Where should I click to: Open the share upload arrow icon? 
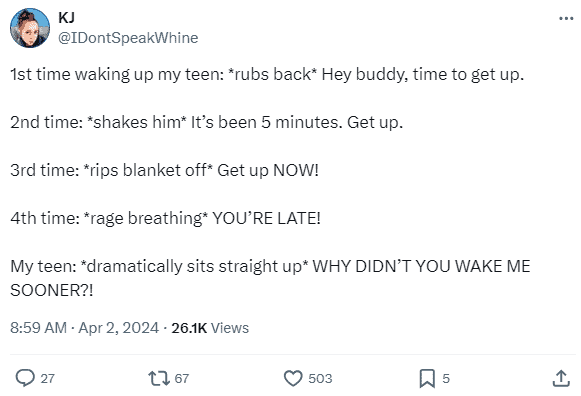pyautogui.click(x=561, y=378)
